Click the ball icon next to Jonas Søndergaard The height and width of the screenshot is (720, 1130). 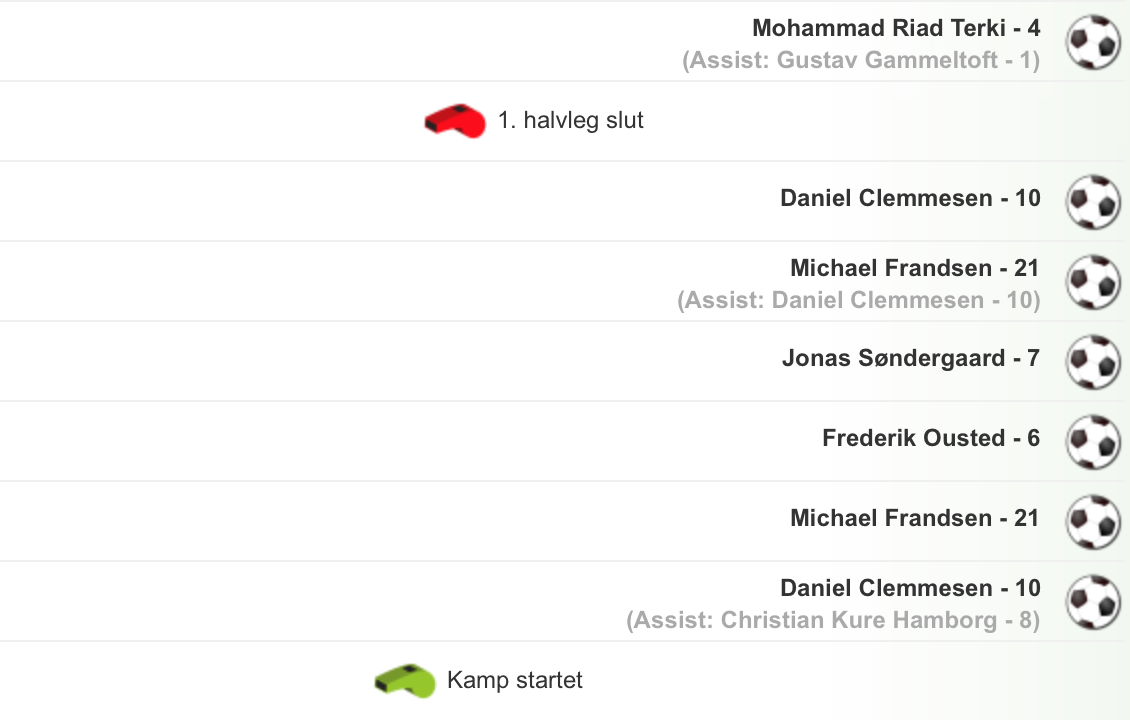point(1092,362)
